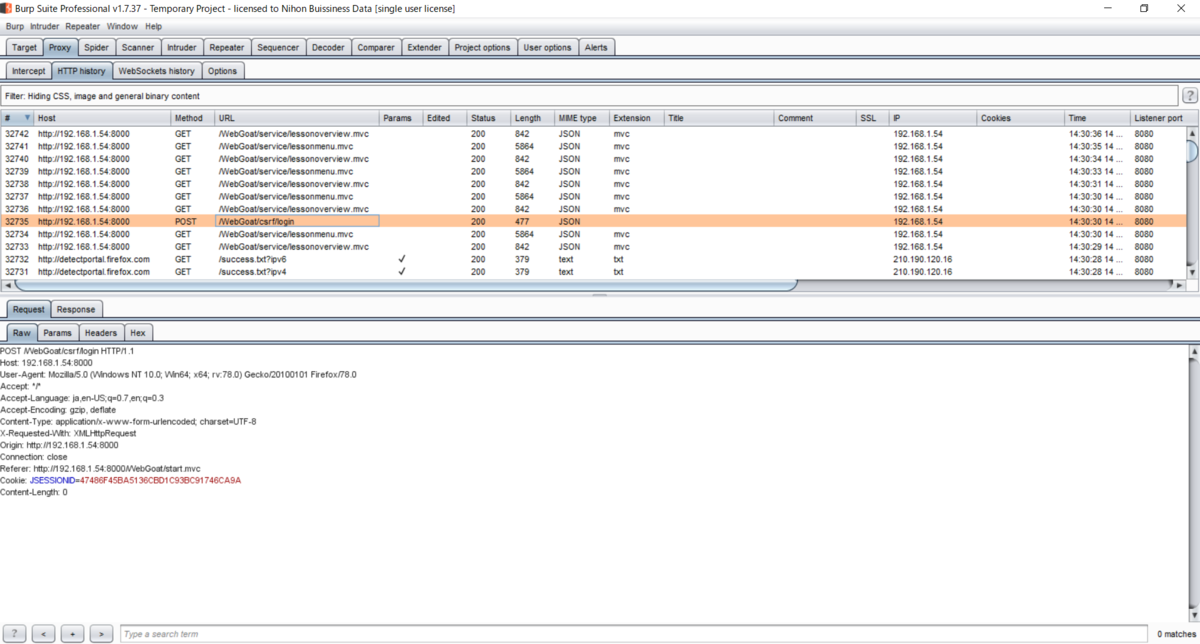
Task: Open the Project options tab
Action: (x=482, y=47)
